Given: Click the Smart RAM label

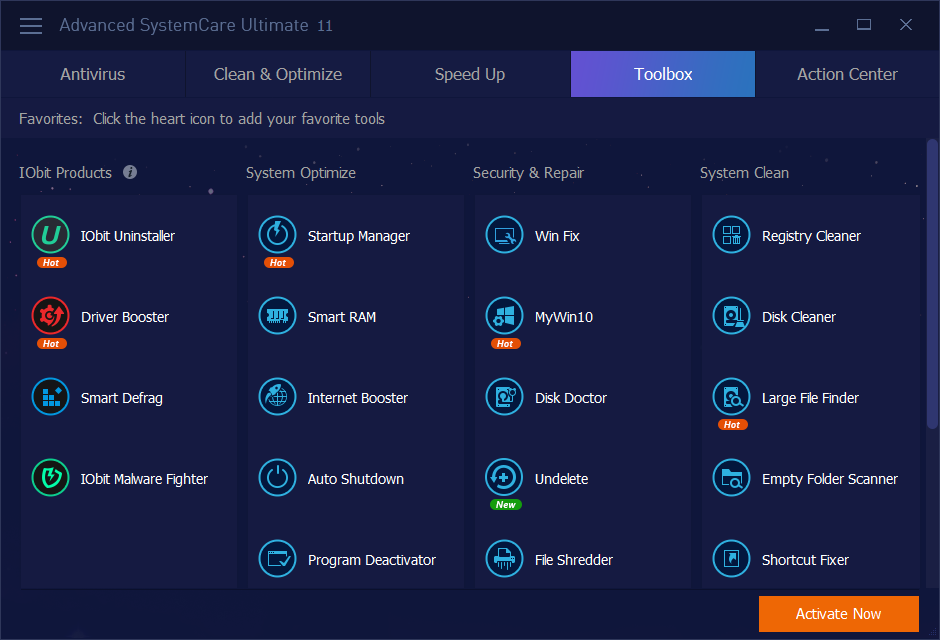Looking at the screenshot, I should click(342, 317).
